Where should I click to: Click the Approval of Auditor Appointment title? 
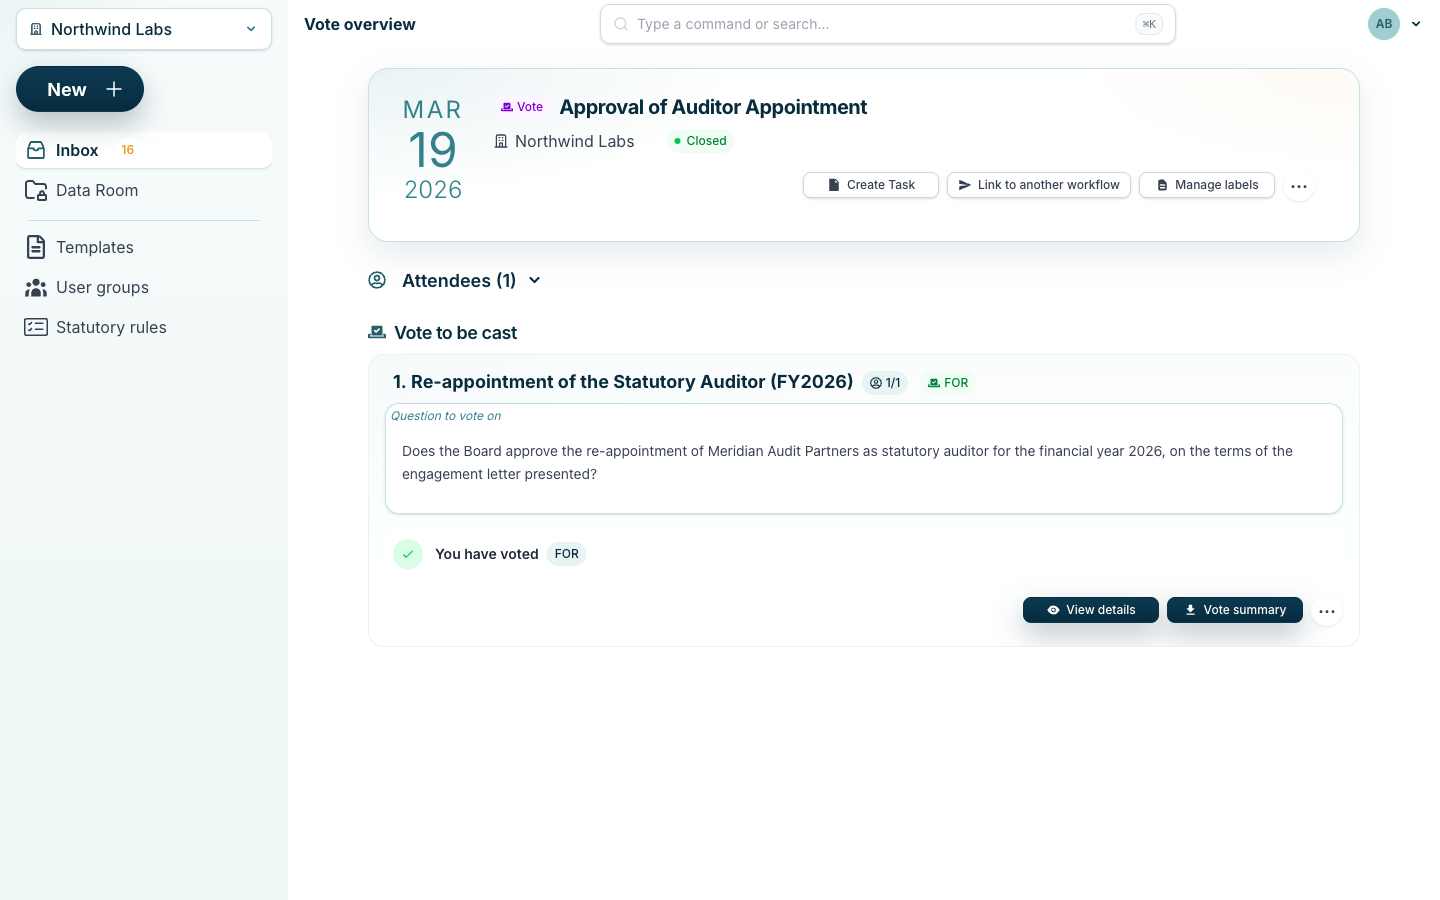click(x=713, y=107)
